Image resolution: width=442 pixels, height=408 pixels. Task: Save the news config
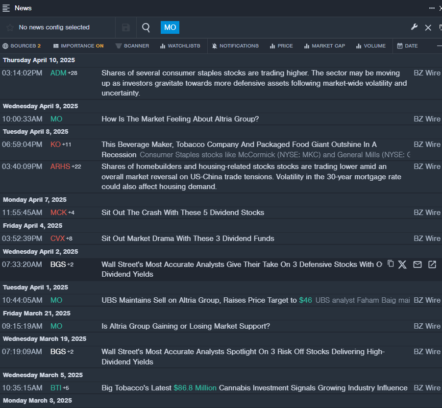[126, 27]
